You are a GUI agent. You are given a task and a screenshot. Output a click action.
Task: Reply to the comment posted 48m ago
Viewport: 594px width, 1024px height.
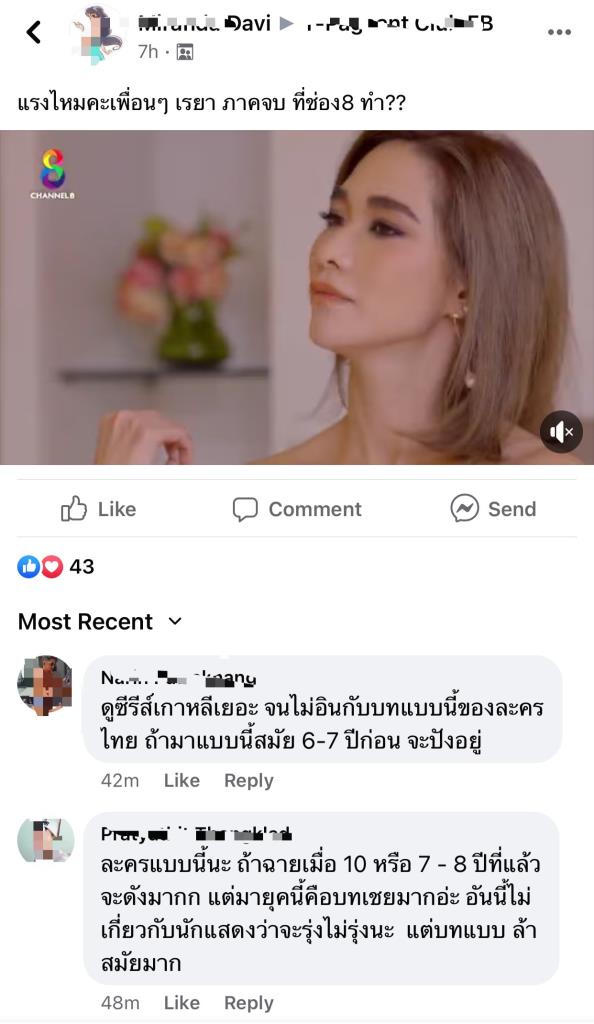249,1004
